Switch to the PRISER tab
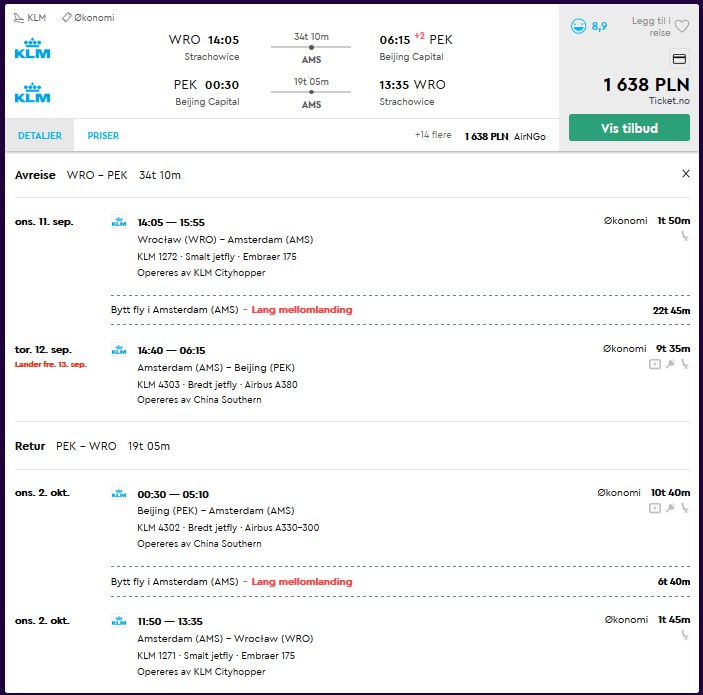 [x=103, y=135]
